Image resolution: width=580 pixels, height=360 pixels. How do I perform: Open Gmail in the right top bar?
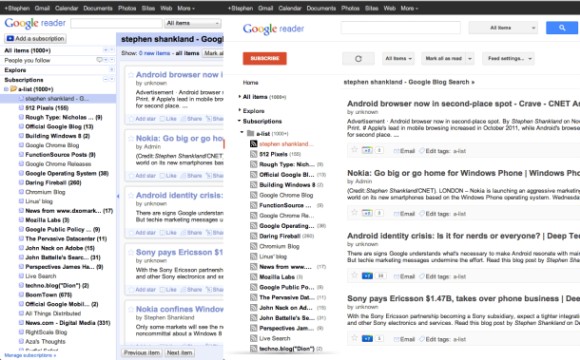(266, 8)
